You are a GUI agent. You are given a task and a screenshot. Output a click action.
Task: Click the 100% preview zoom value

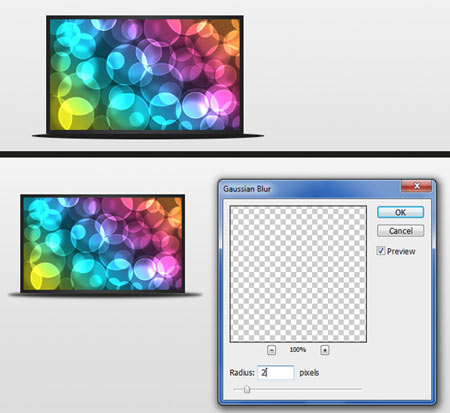298,350
